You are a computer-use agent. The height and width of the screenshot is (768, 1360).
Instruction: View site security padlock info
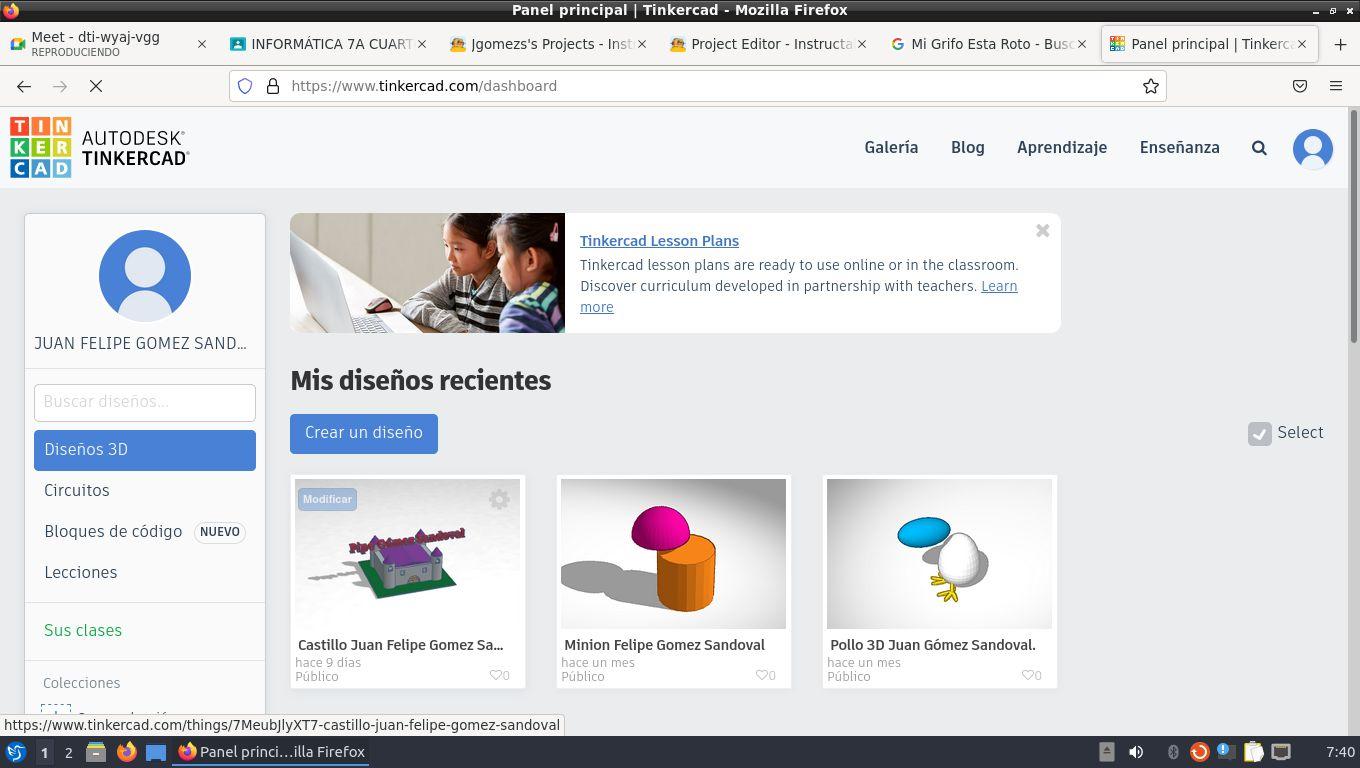click(272, 86)
